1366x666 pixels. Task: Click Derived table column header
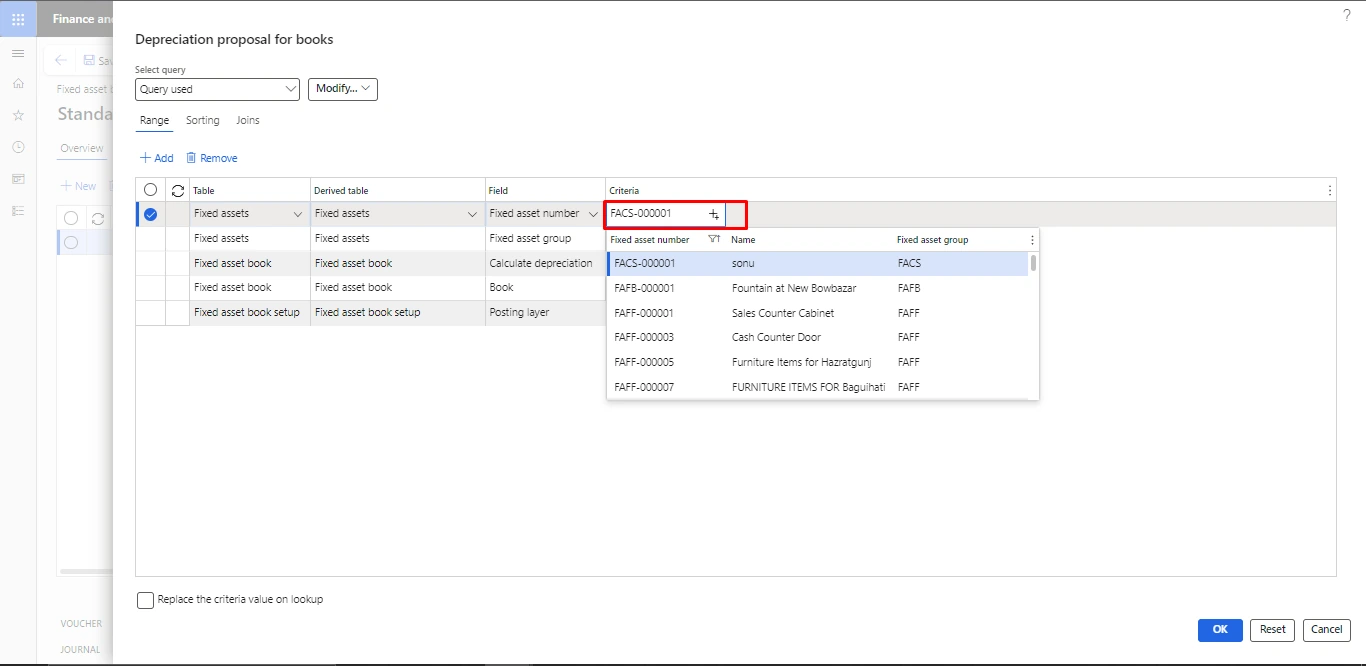(342, 190)
